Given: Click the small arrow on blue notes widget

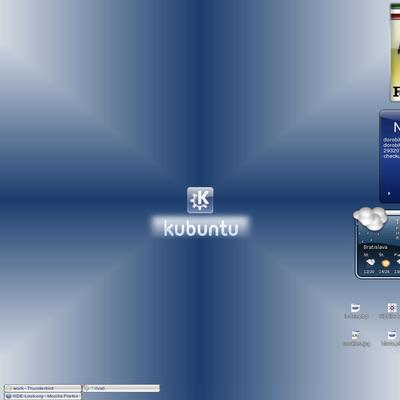Looking at the screenshot, I should 389,193.
